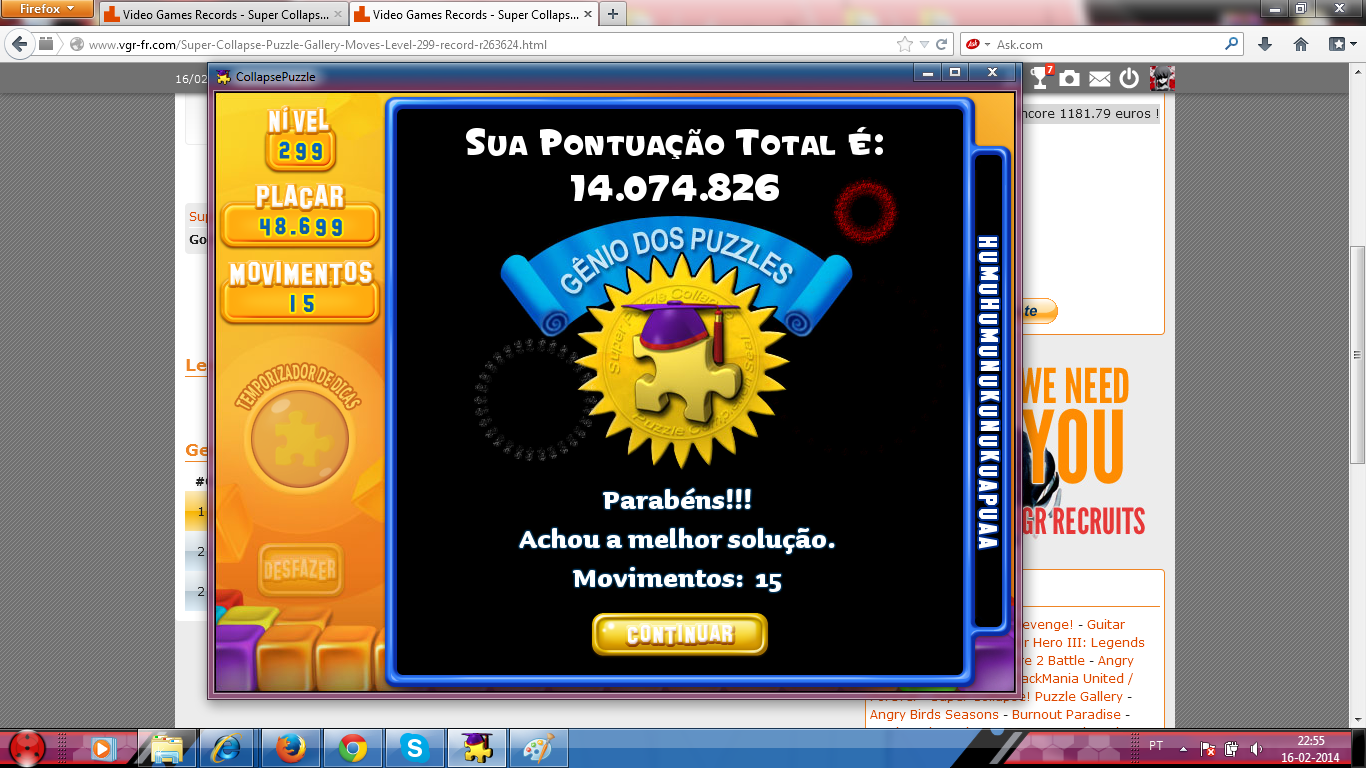Open messages via the envelope icon
Screen dimensions: 1366x768
coord(1099,78)
